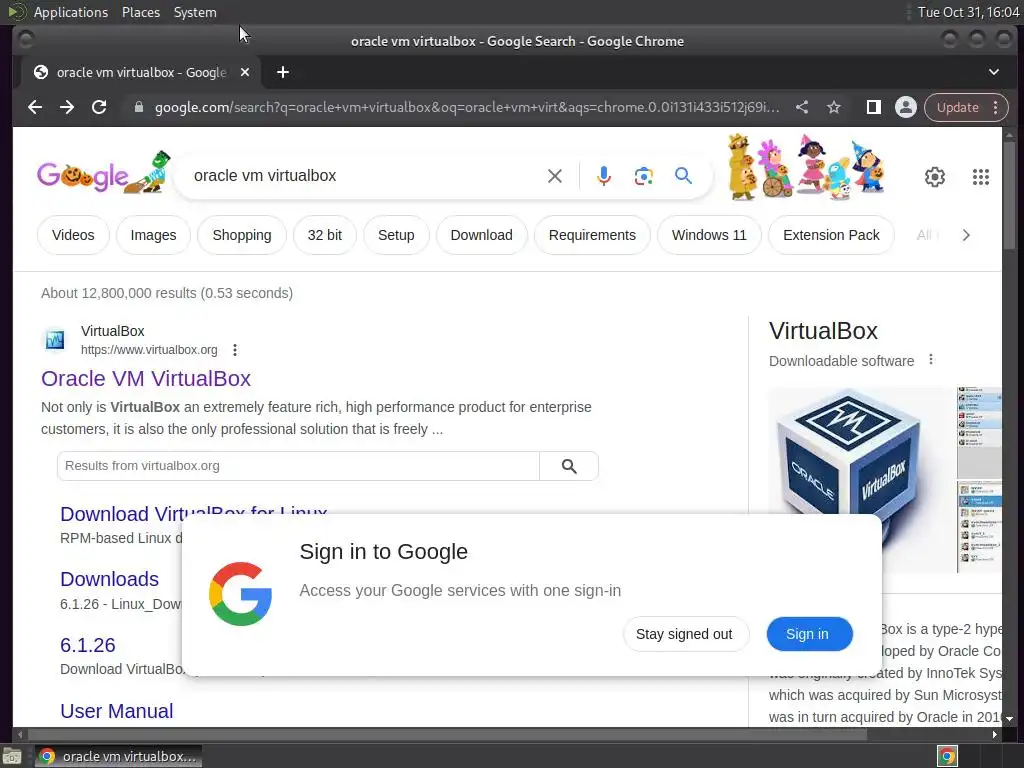The image size is (1024, 768).
Task: Open the Places menu
Action: [x=141, y=12]
